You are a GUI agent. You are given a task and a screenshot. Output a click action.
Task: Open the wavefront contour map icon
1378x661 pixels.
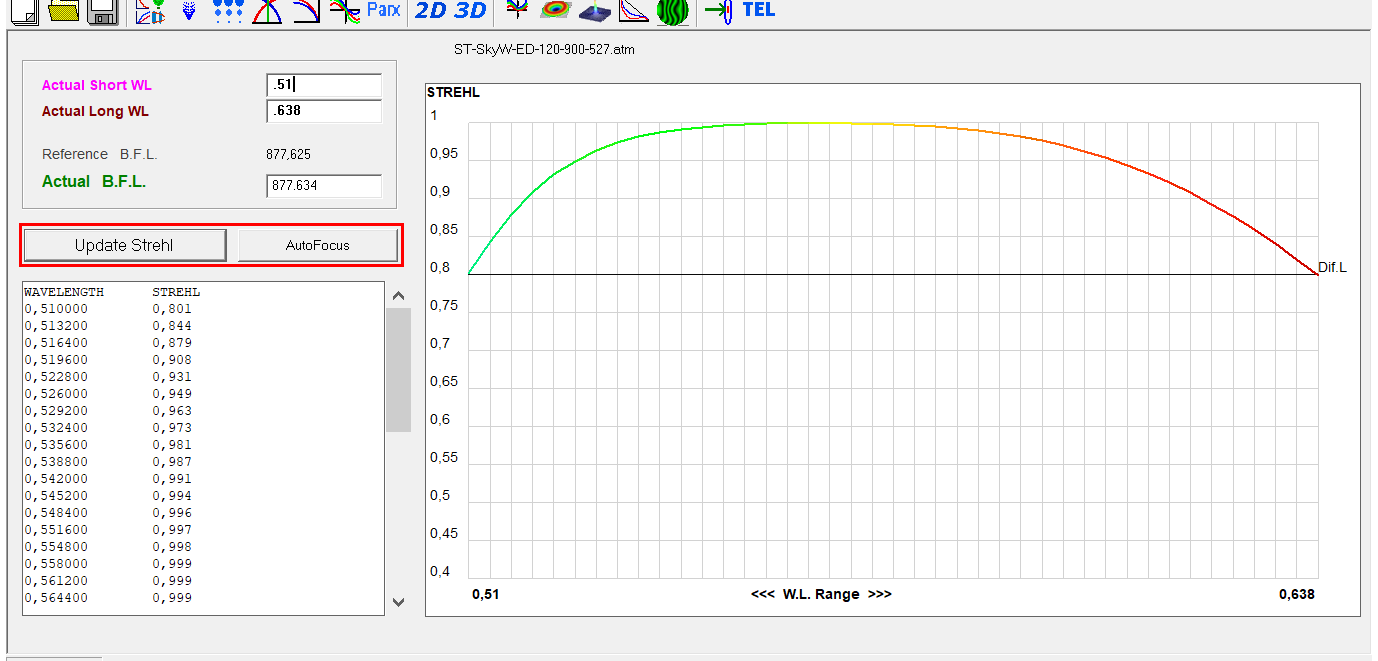tap(554, 11)
